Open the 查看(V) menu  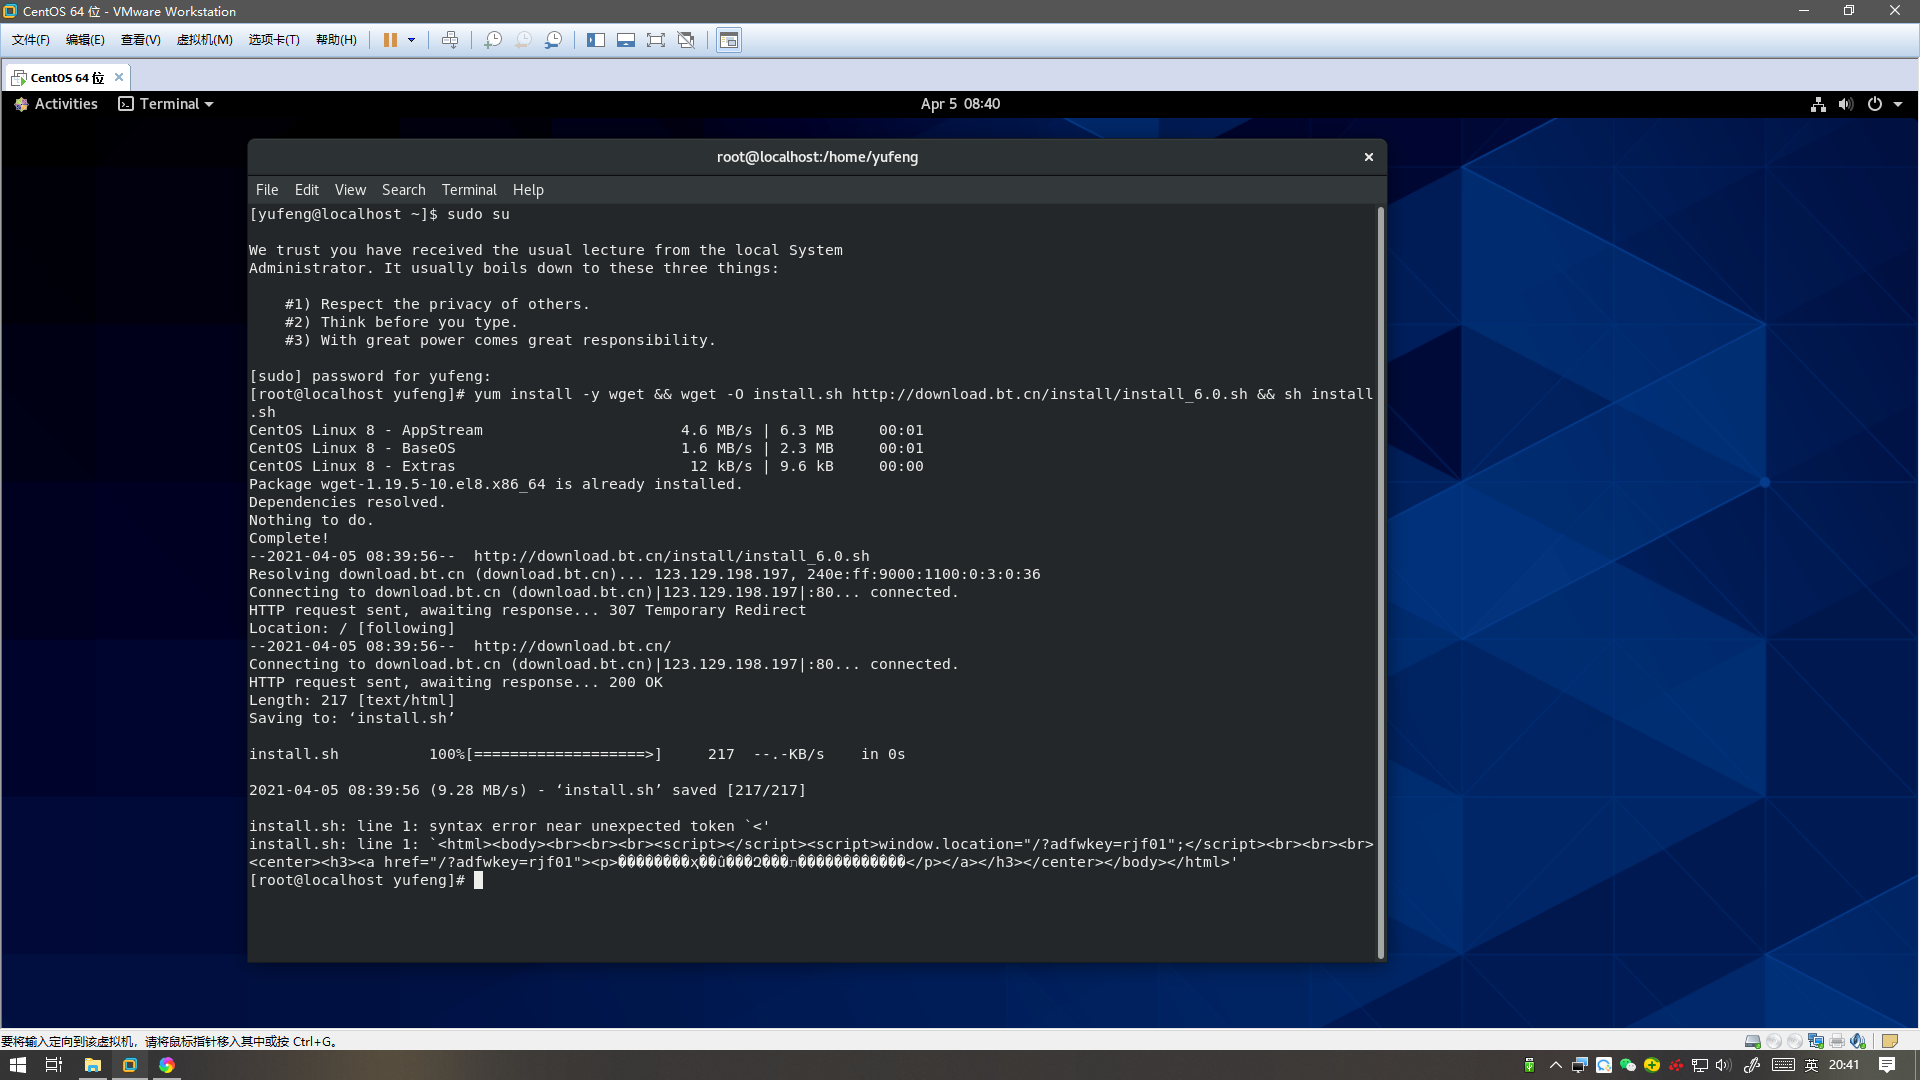[141, 40]
